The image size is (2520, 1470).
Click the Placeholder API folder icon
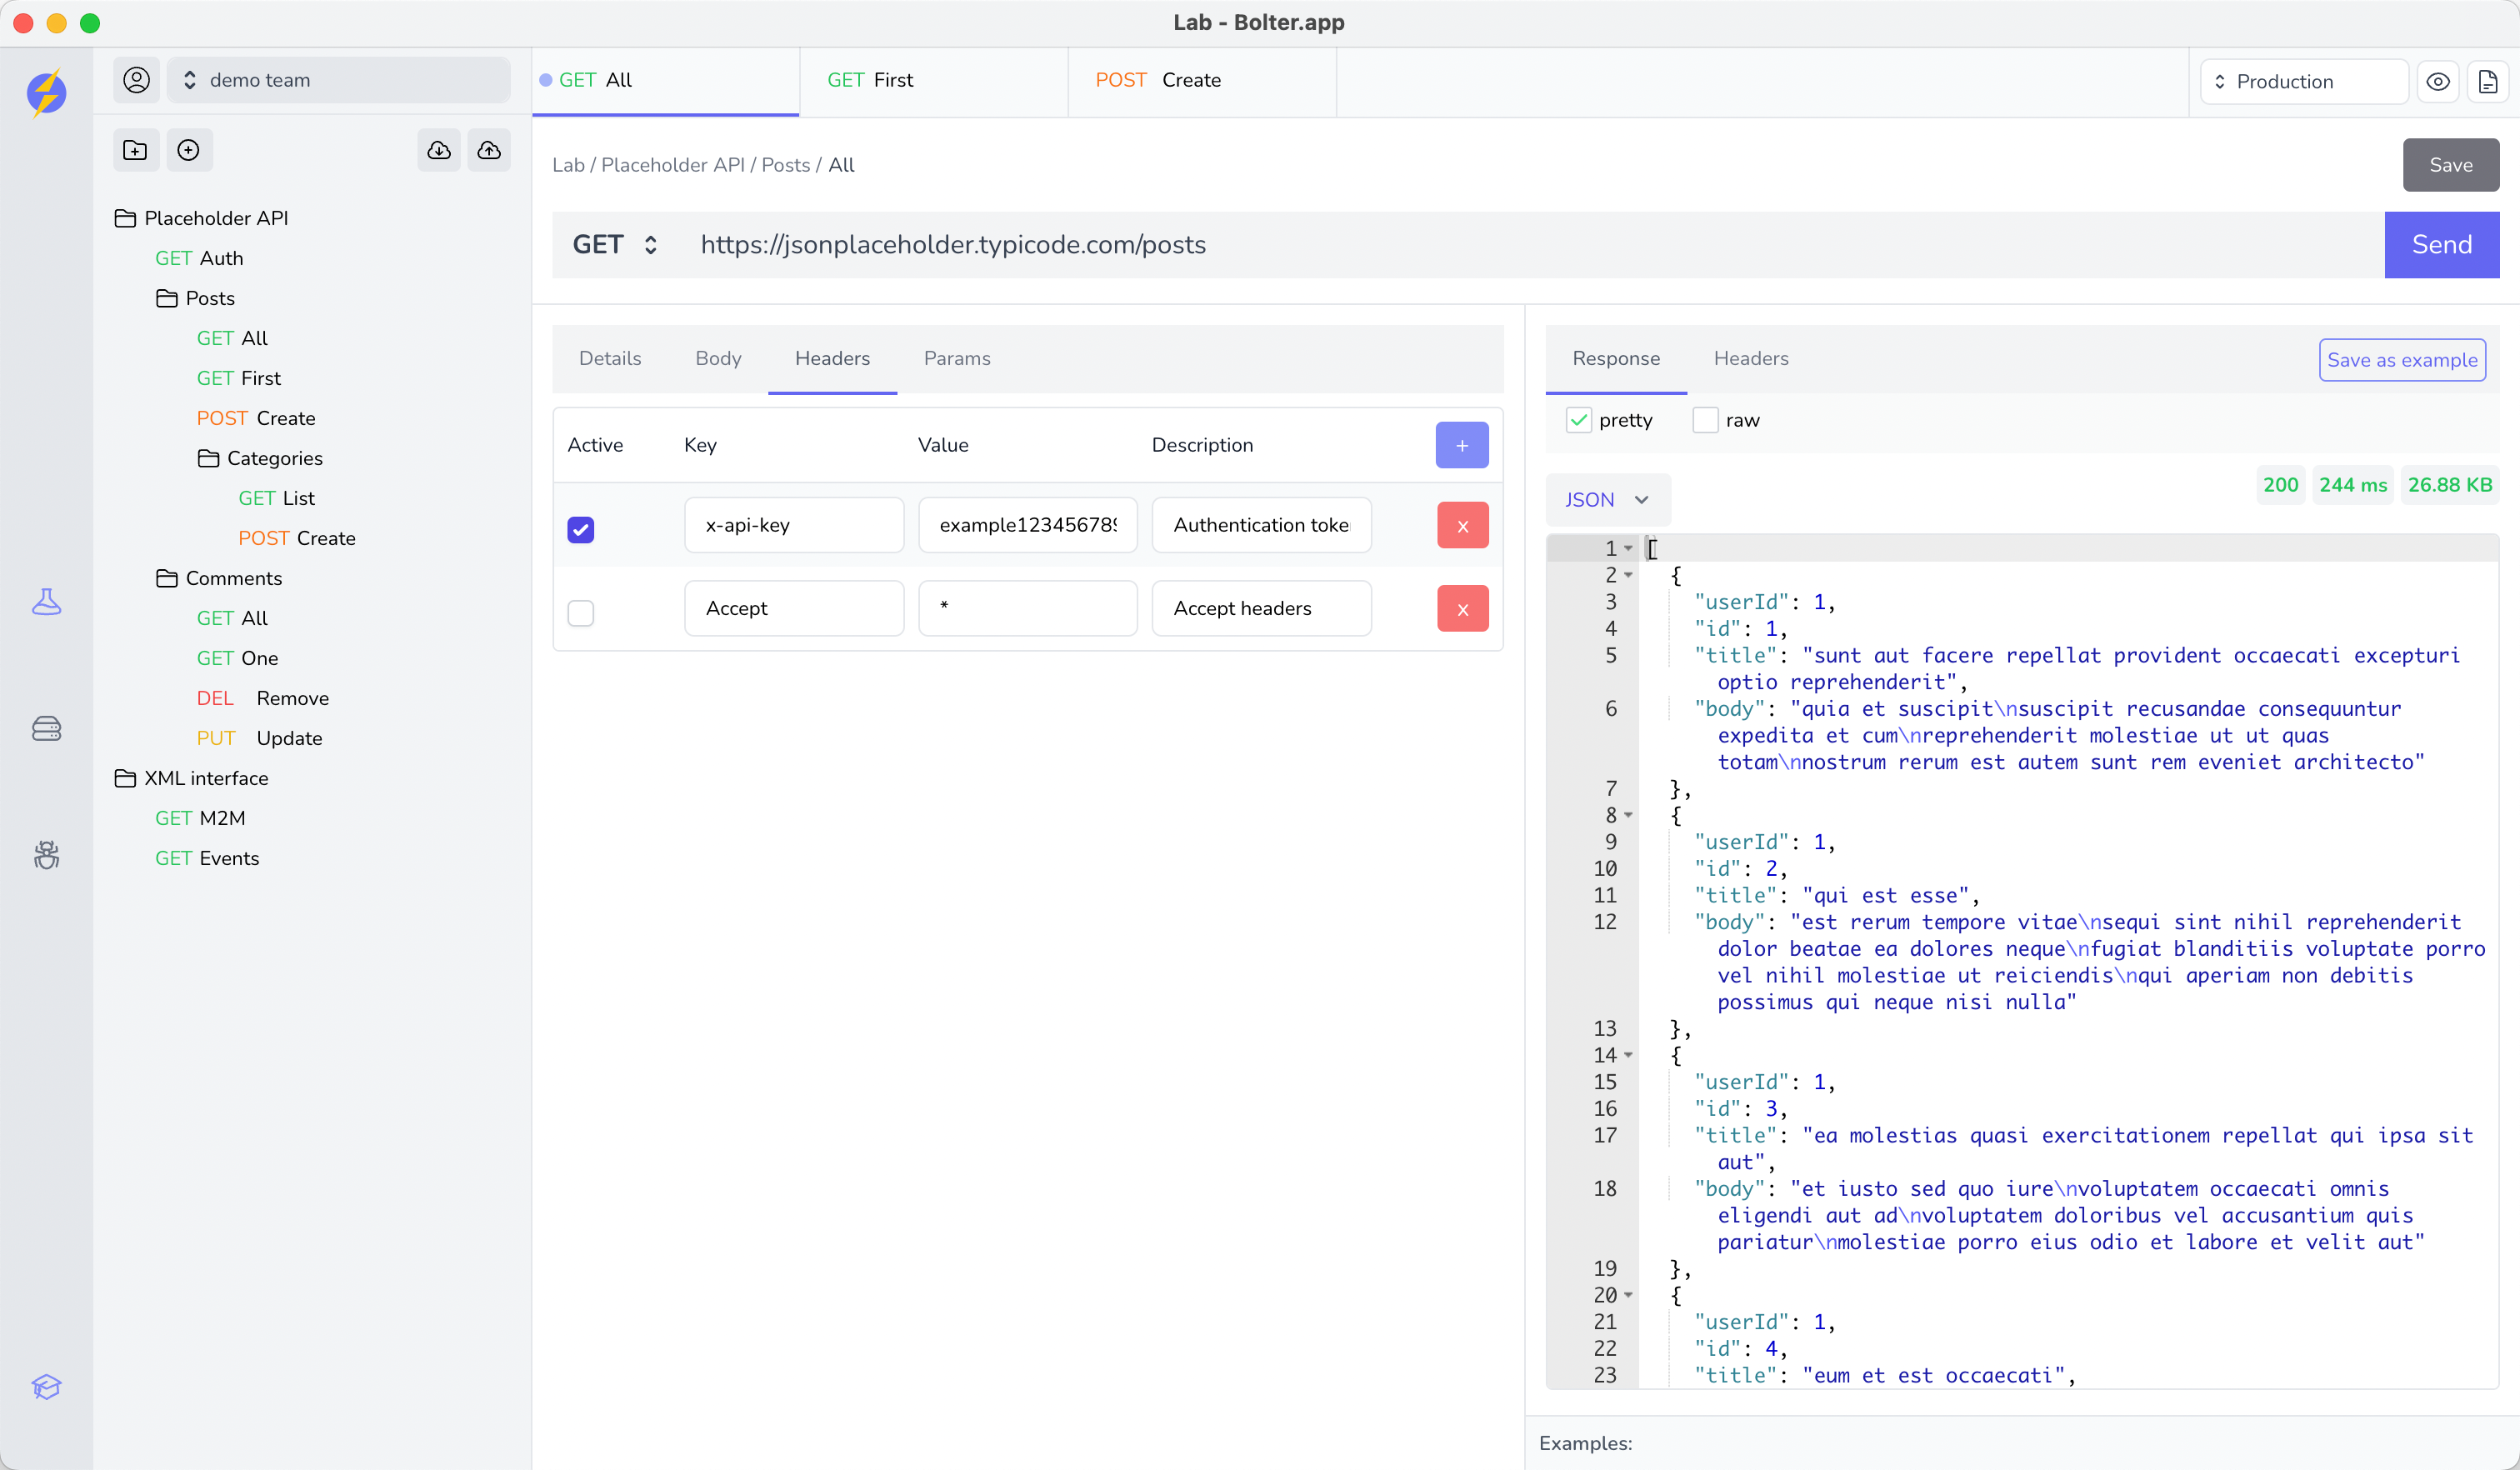125,218
